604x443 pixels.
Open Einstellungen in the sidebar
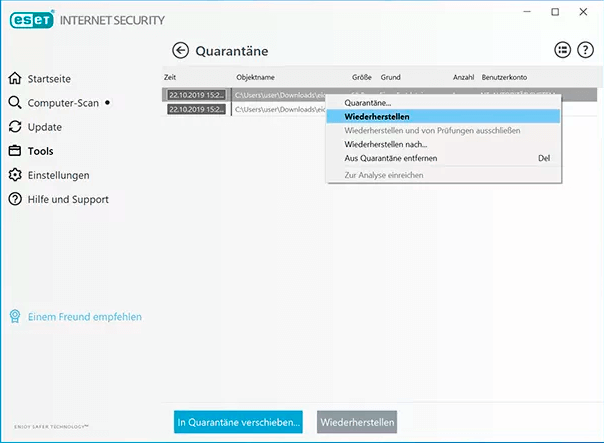pyautogui.click(x=59, y=175)
